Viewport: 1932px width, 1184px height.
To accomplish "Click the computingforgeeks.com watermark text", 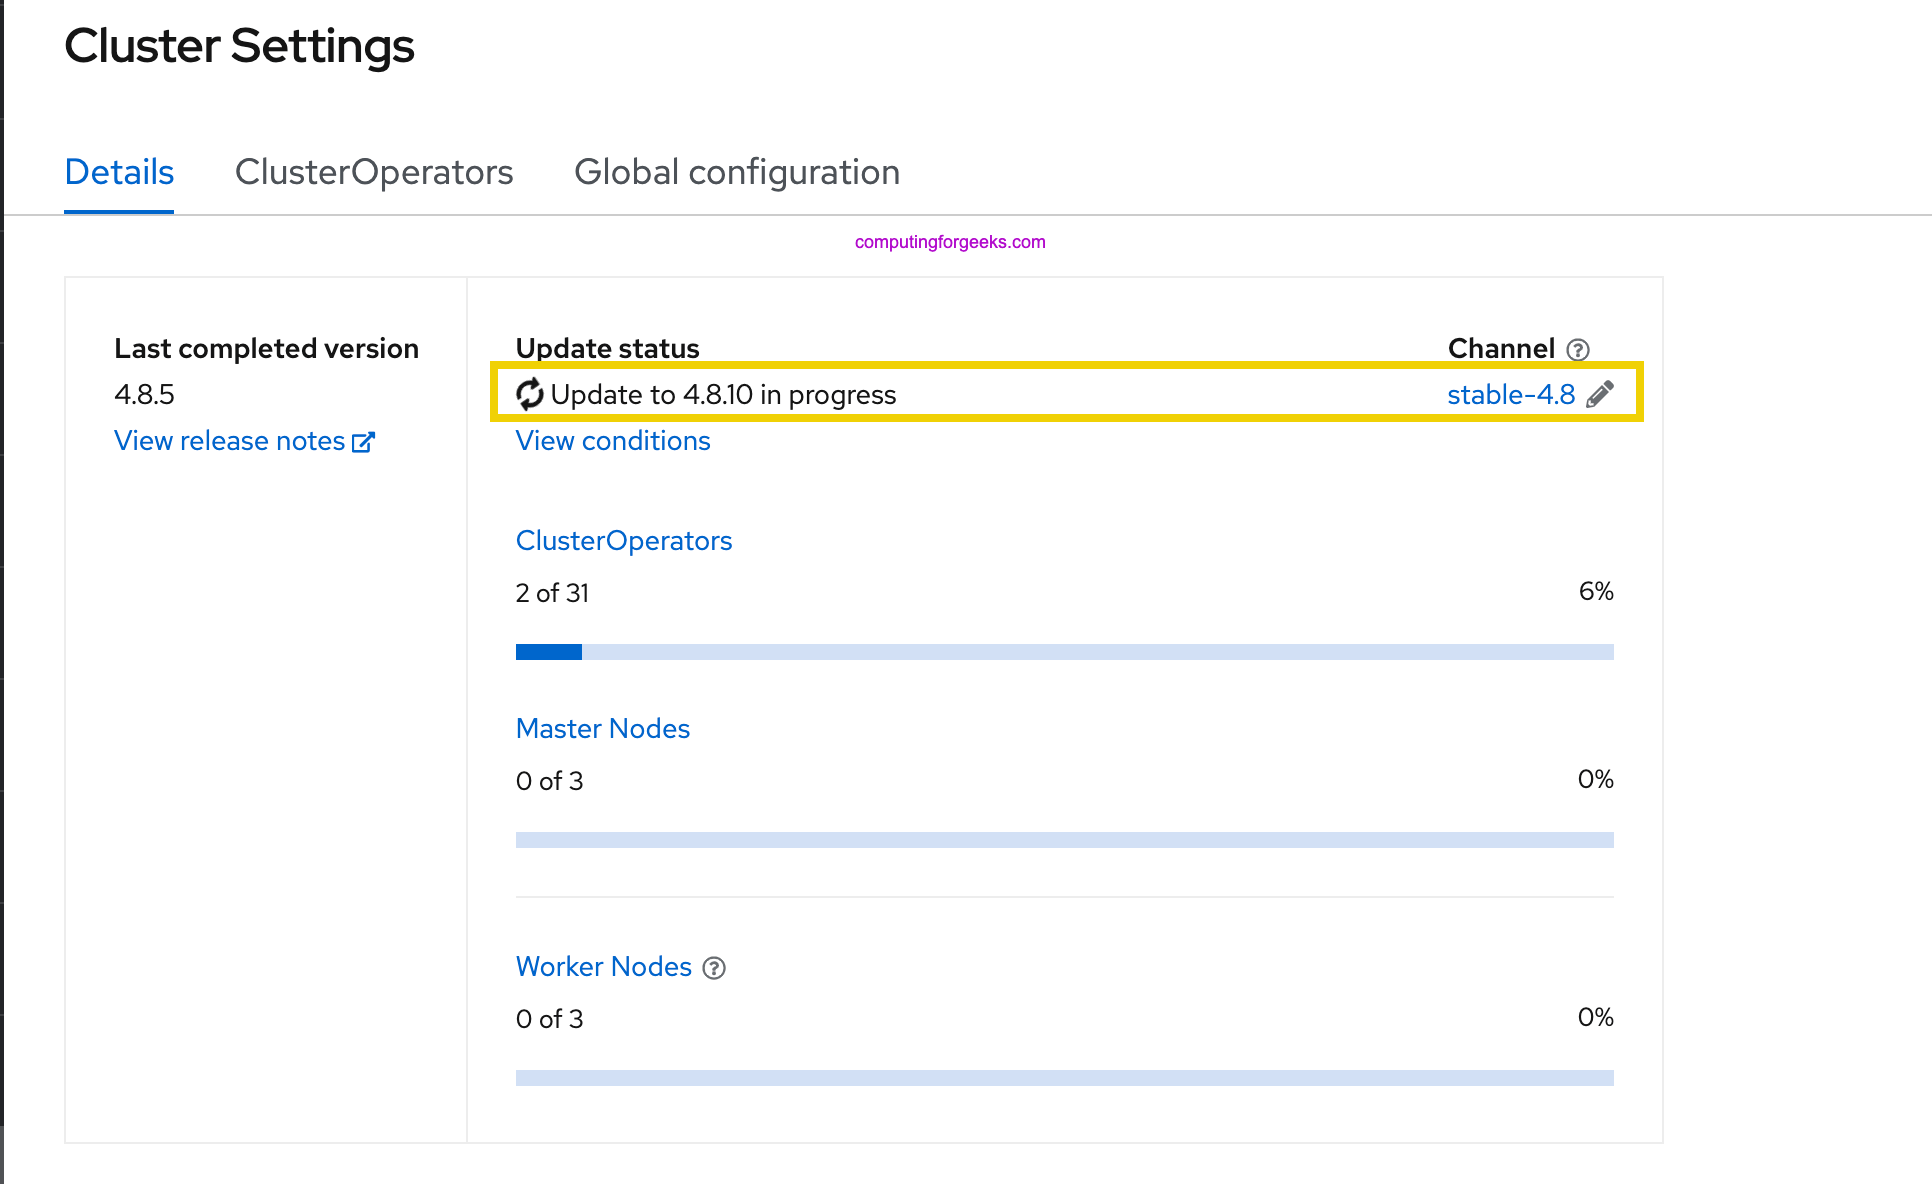I will coord(948,240).
